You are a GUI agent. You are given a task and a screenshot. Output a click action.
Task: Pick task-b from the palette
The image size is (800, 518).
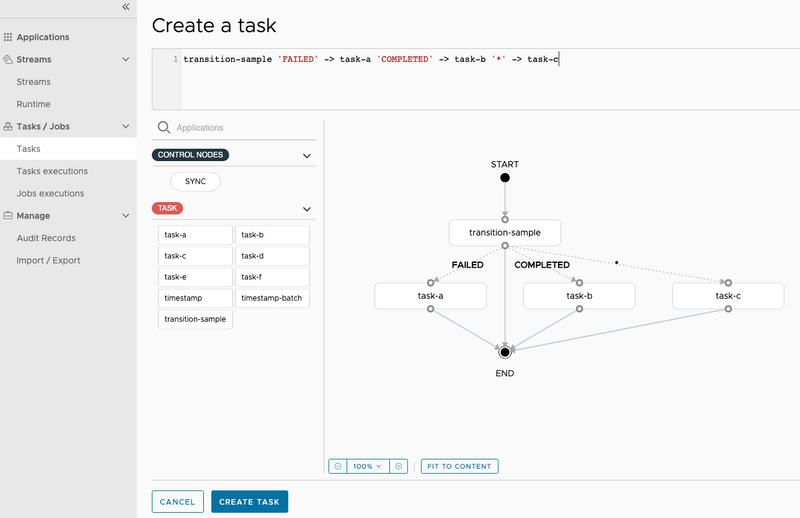[272, 235]
